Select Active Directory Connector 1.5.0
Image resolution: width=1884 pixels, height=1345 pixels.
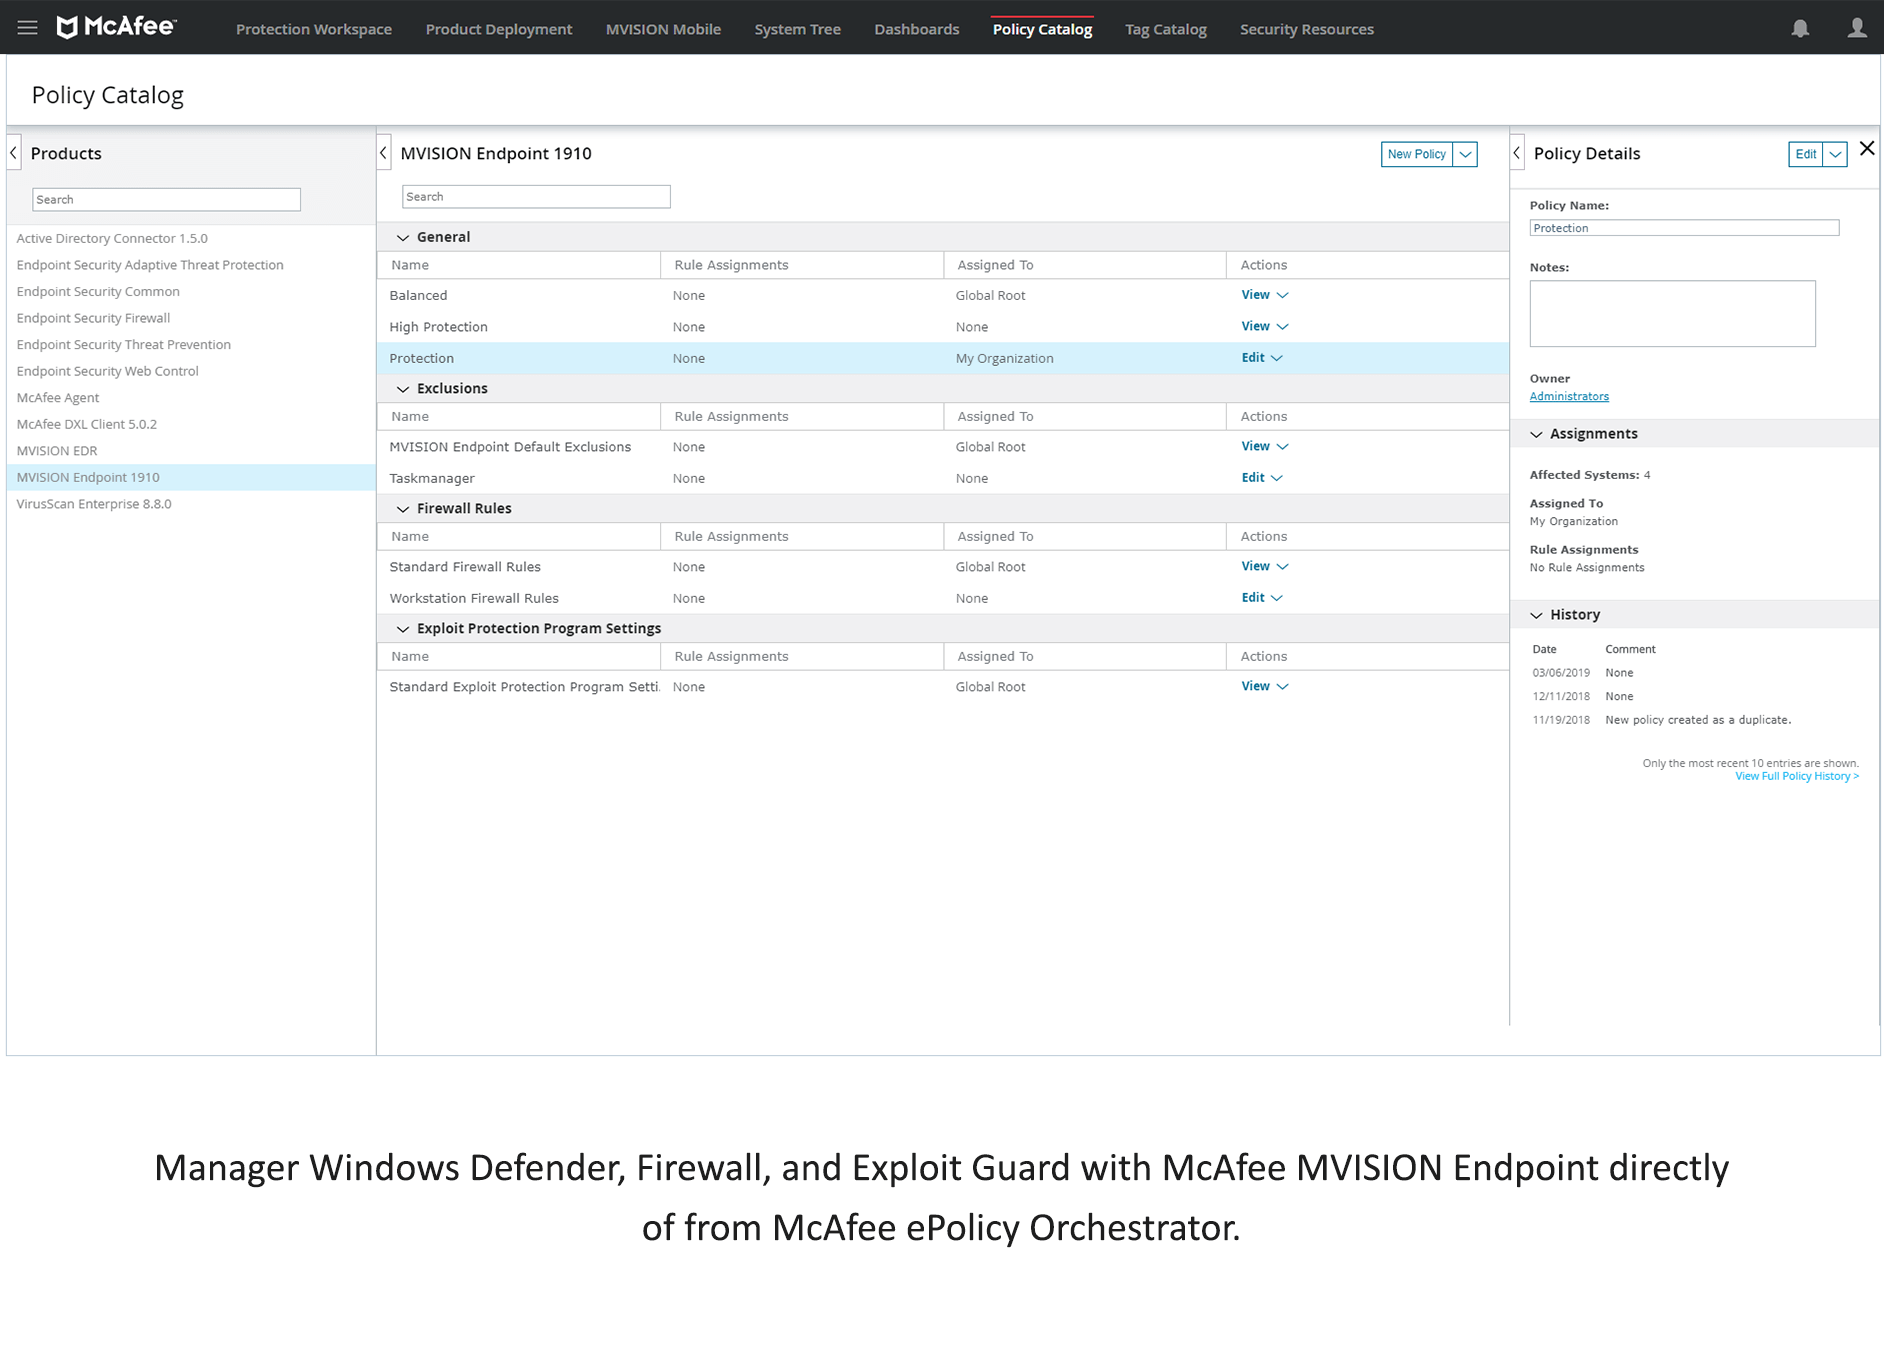[x=112, y=238]
